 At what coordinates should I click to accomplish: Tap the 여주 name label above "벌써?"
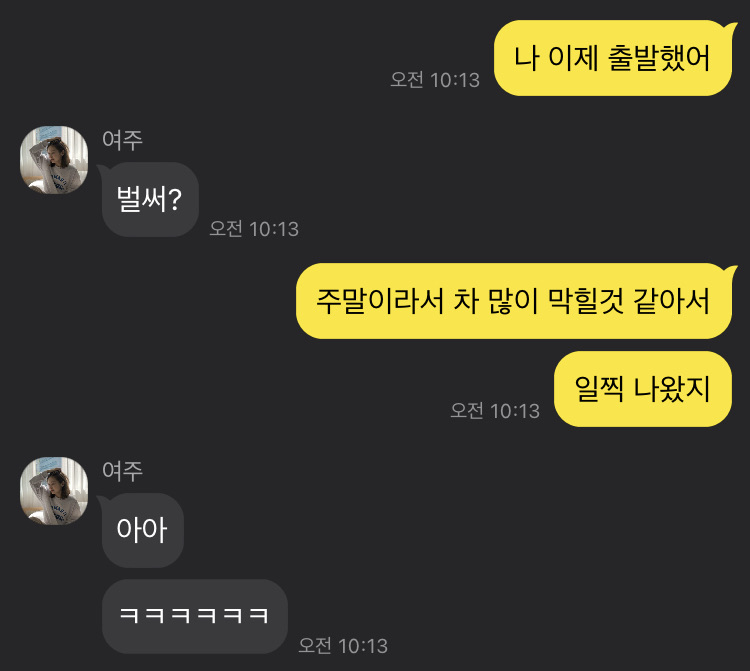tap(122, 140)
